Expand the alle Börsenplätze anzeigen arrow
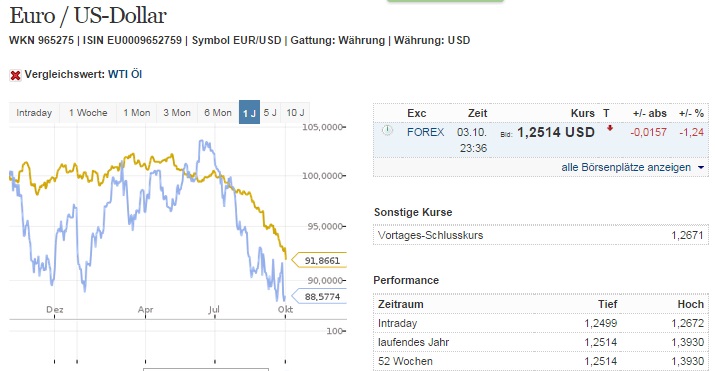 (701, 168)
